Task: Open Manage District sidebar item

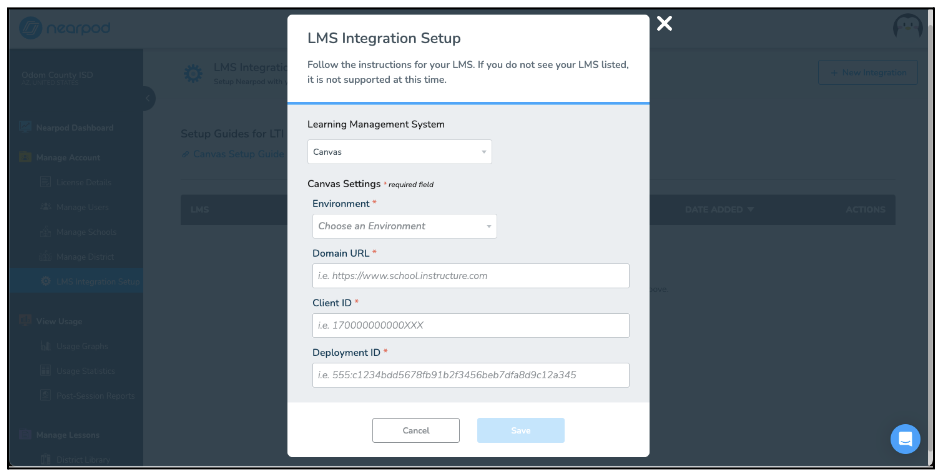Action: [85, 257]
